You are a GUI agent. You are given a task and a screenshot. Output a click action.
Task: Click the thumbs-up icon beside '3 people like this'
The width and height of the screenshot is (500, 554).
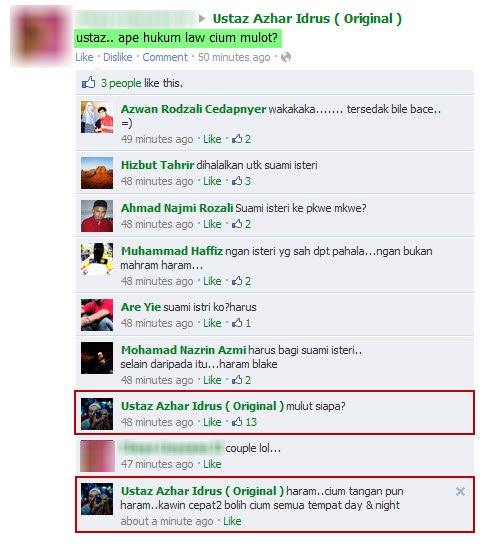click(89, 83)
